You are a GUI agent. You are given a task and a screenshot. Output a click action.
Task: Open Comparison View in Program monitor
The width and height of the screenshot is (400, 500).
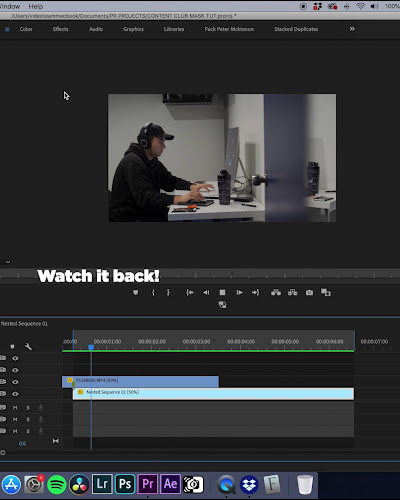326,292
